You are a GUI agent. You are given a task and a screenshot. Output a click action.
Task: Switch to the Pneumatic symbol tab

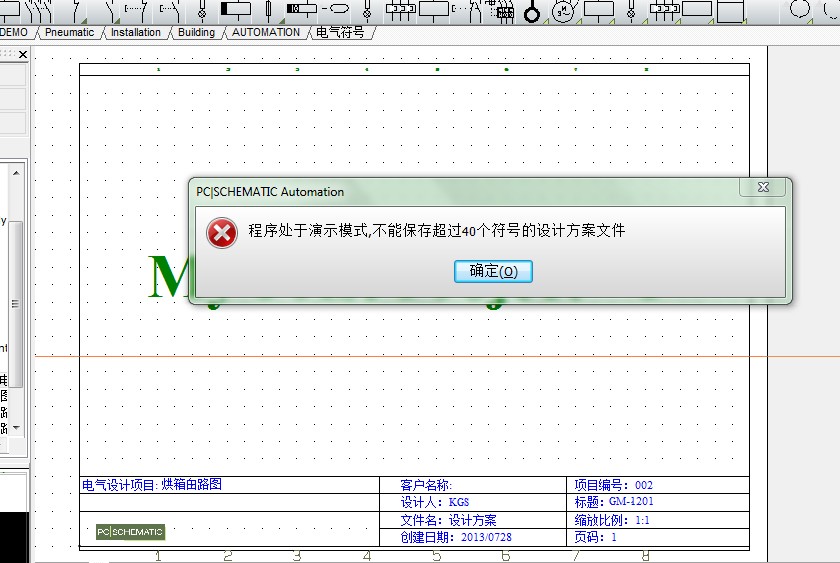(x=69, y=33)
